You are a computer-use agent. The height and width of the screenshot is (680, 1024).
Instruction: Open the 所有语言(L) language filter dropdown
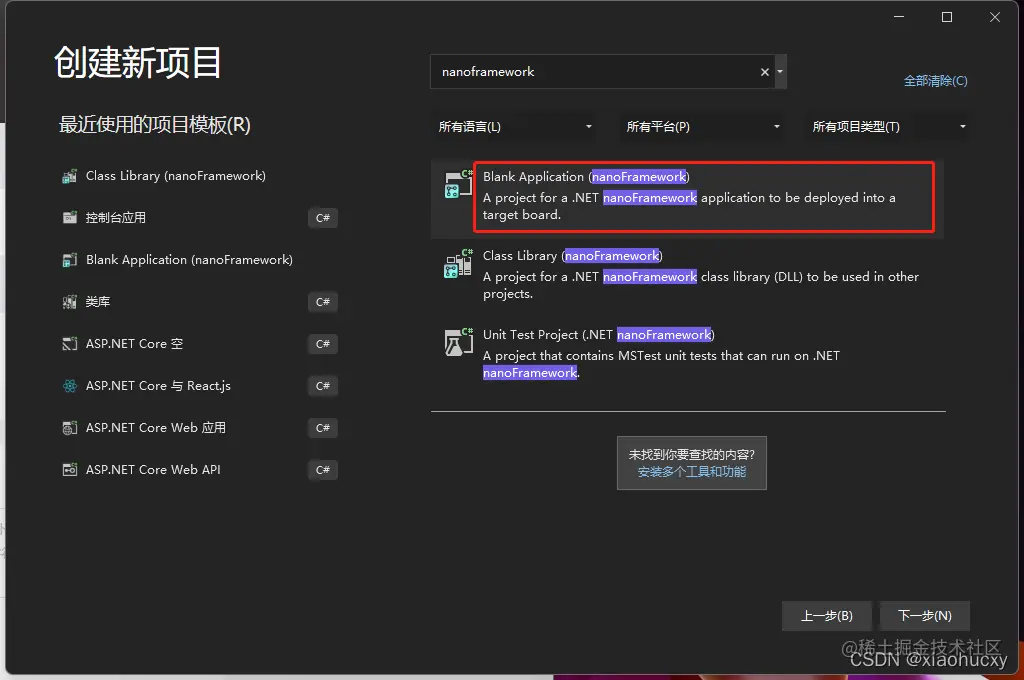pos(515,127)
